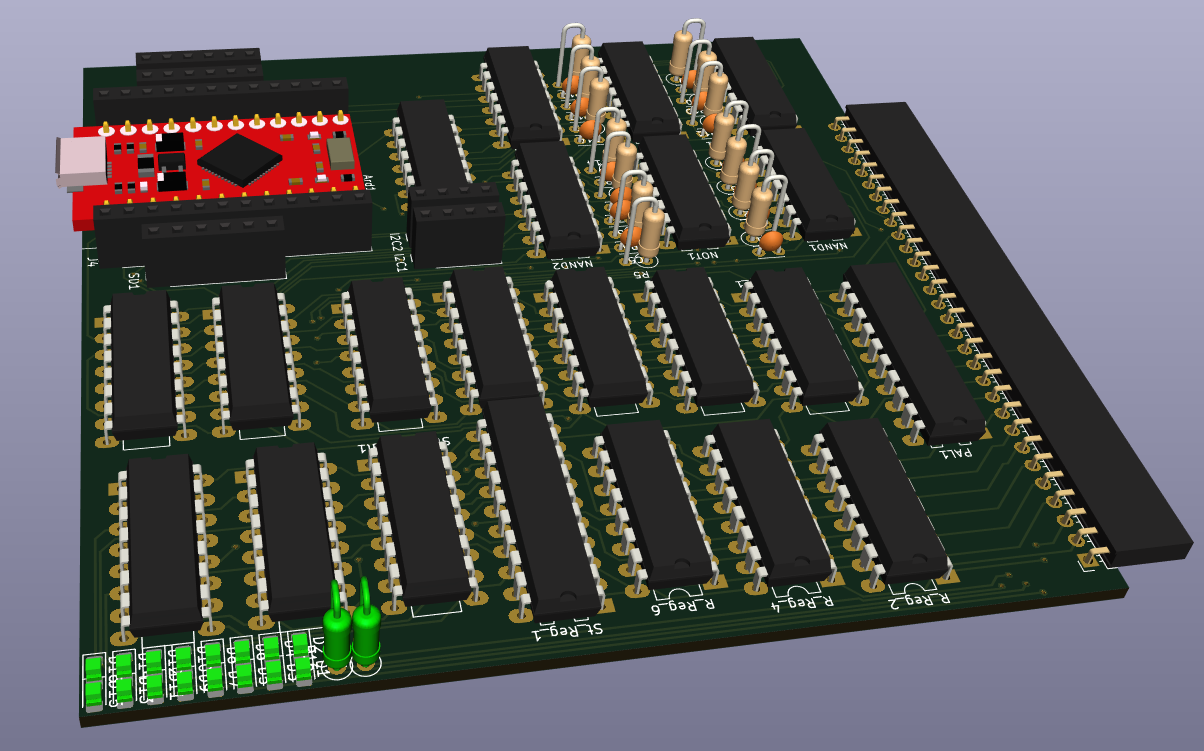
Task: Click the USB connector on the red Arduino
Action: pos(81,163)
